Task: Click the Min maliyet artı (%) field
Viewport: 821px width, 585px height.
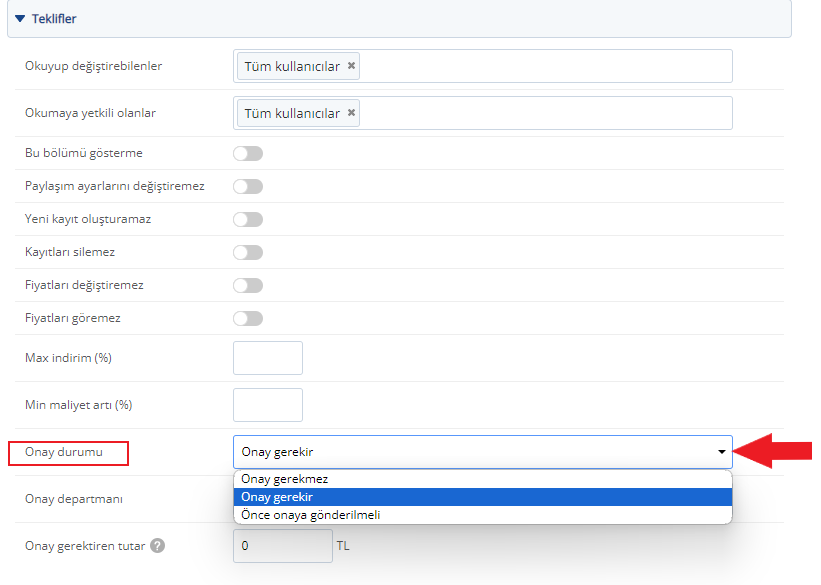Action: tap(268, 405)
